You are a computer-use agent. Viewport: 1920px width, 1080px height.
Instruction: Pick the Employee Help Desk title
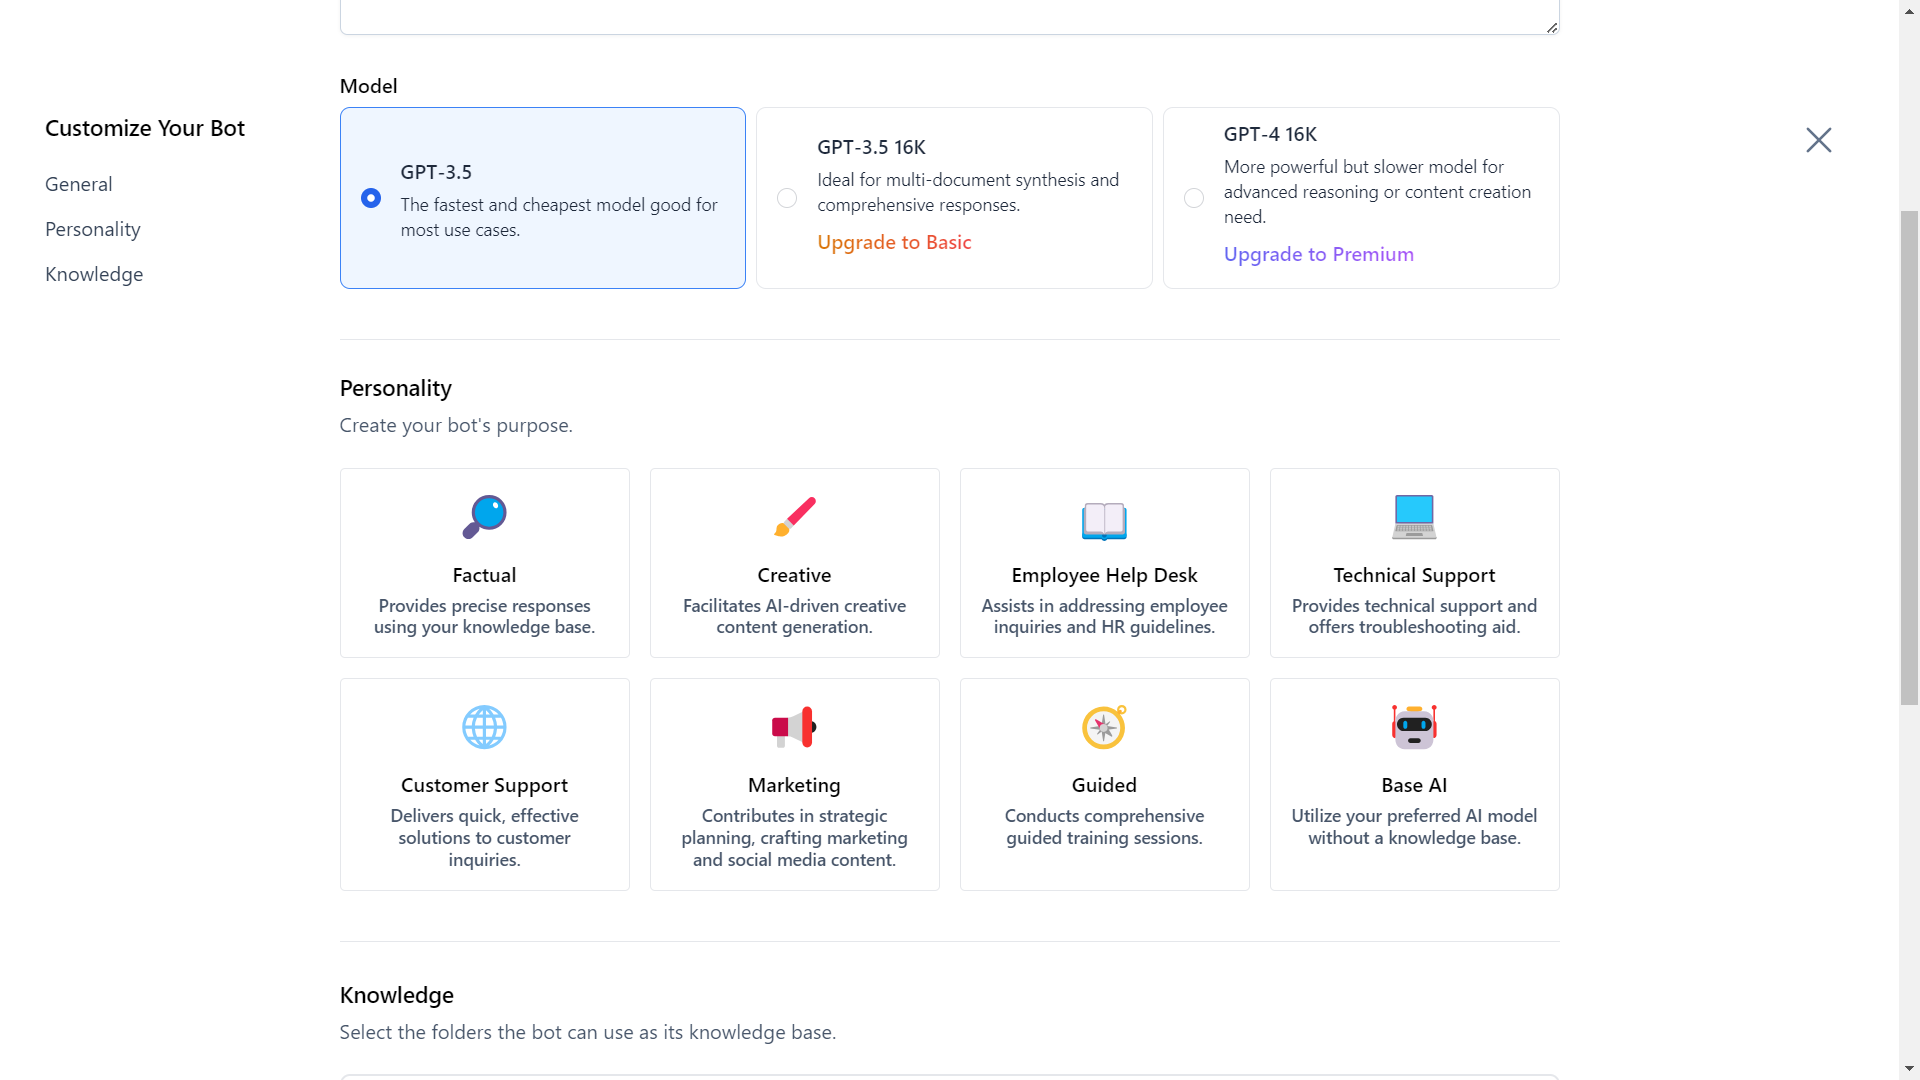coord(1104,575)
